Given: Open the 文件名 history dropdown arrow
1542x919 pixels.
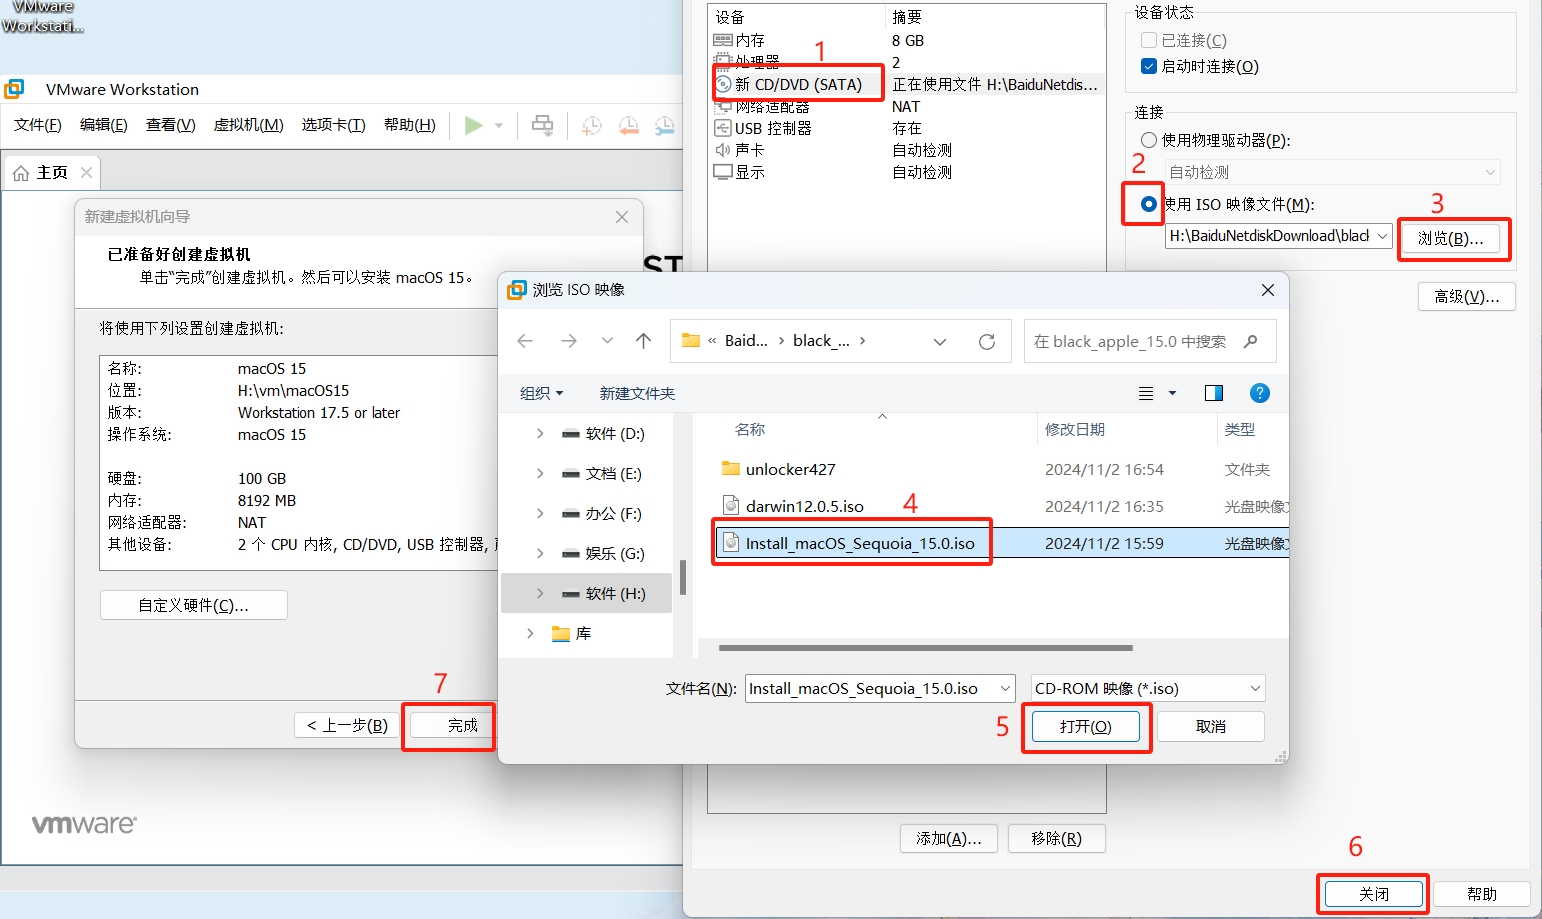Looking at the screenshot, I should click(1005, 688).
